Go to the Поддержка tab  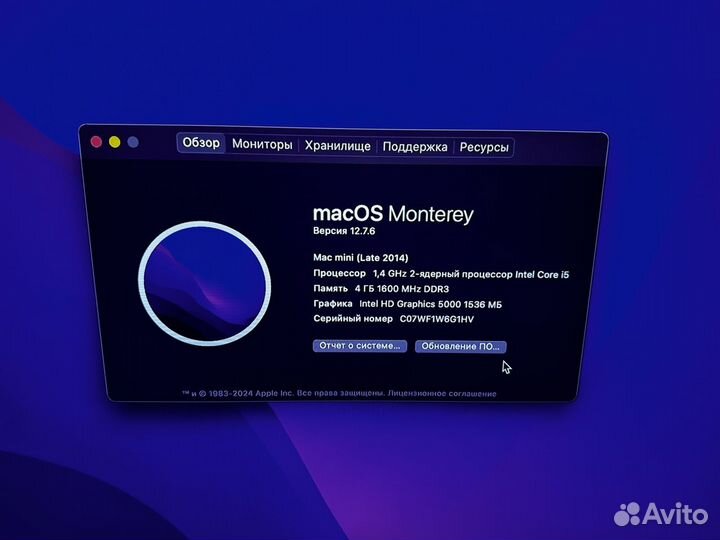click(415, 147)
